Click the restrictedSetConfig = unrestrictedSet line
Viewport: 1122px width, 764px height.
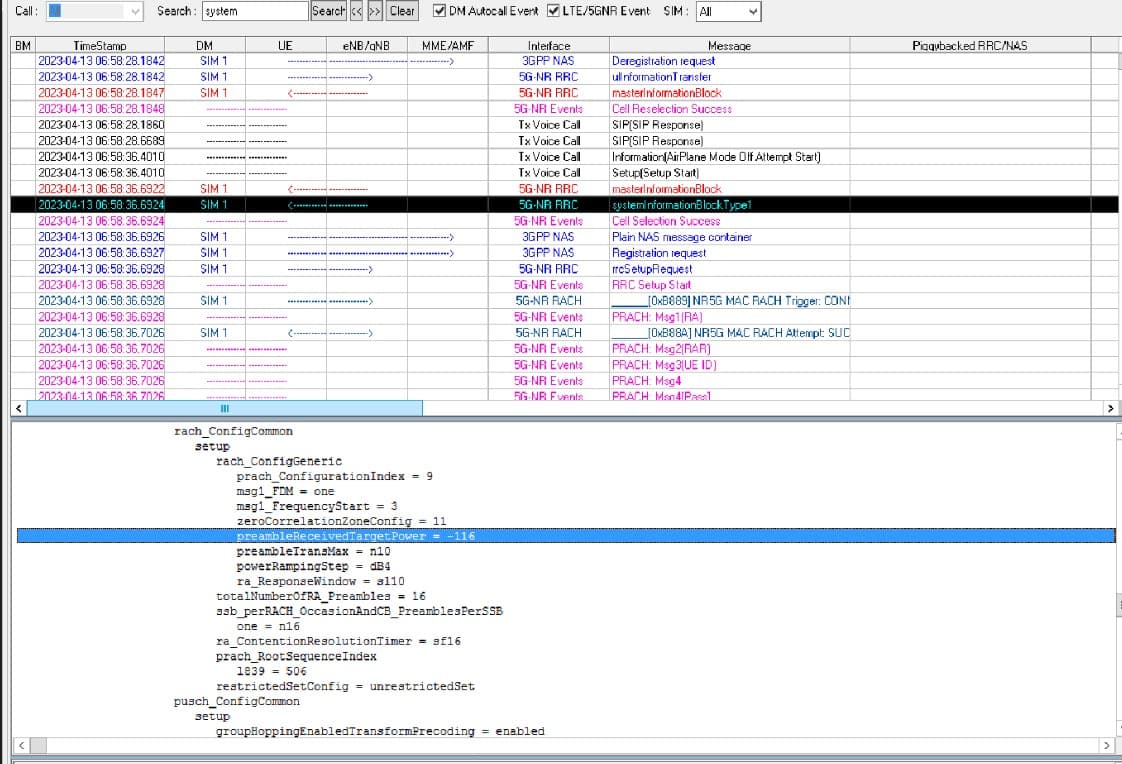pos(346,687)
